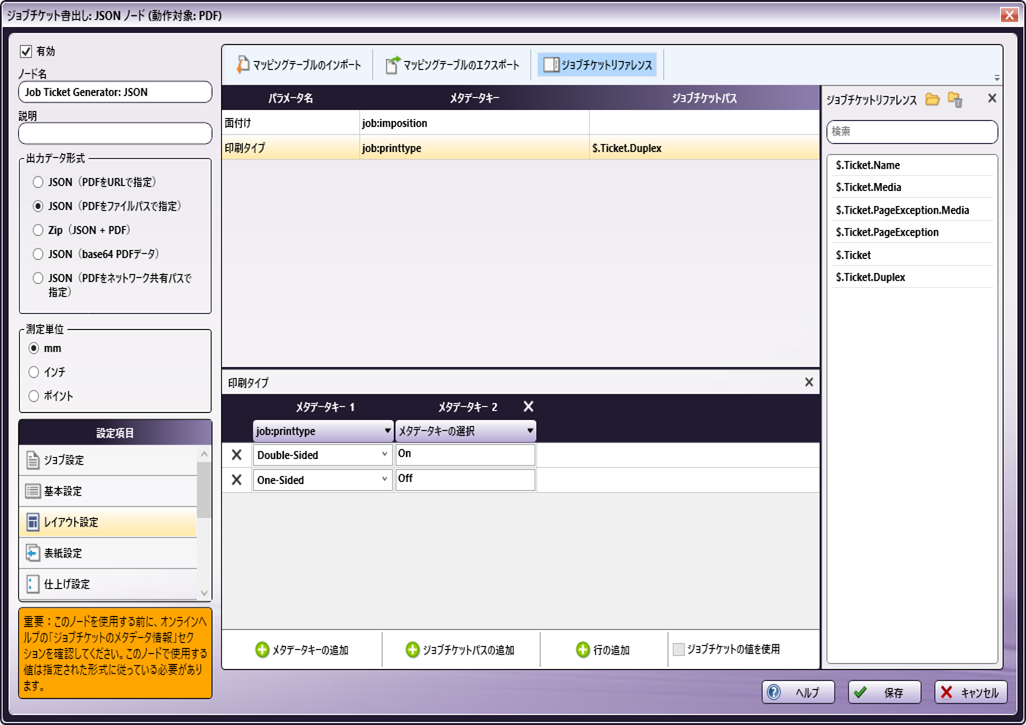This screenshot has height=725, width=1026.
Task: Close the 印刷タイプ detail panel
Action: tap(809, 382)
